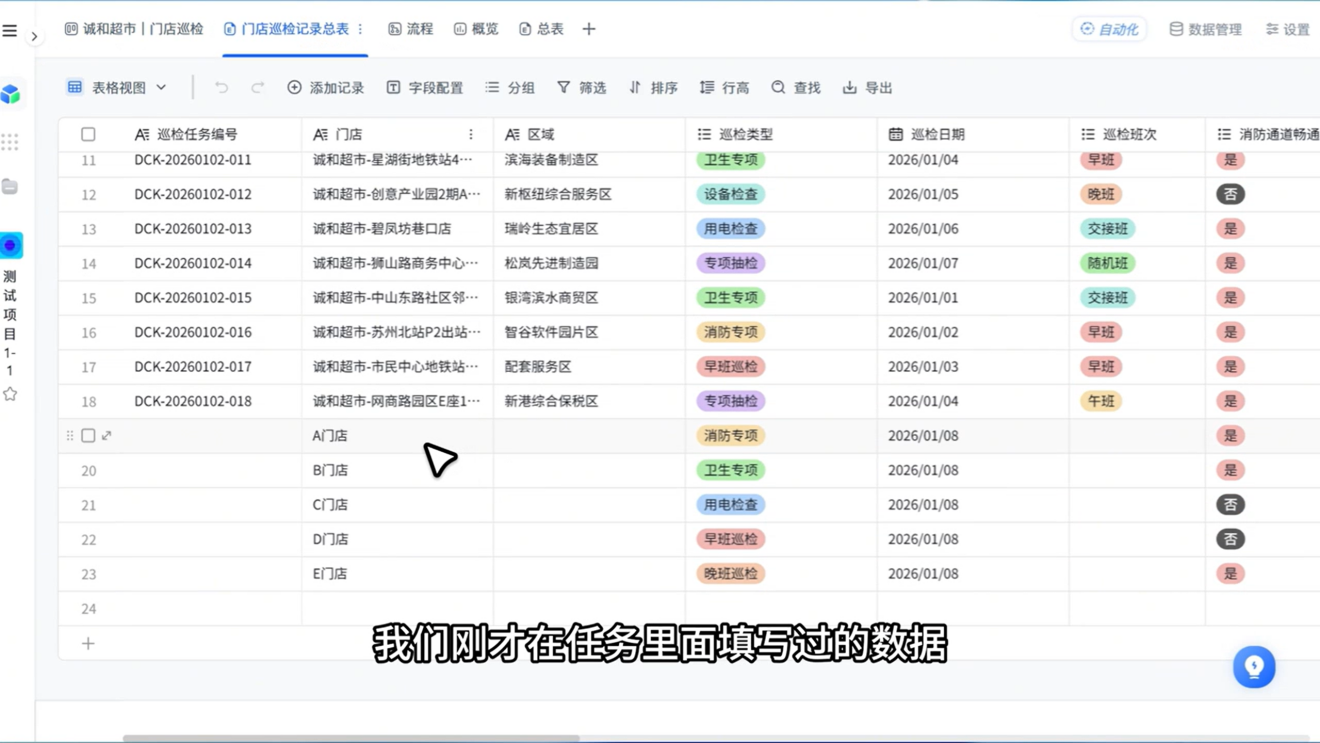Click the 否 tag in the D门店 row
Viewport: 1320px width, 743px height.
pos(1230,539)
